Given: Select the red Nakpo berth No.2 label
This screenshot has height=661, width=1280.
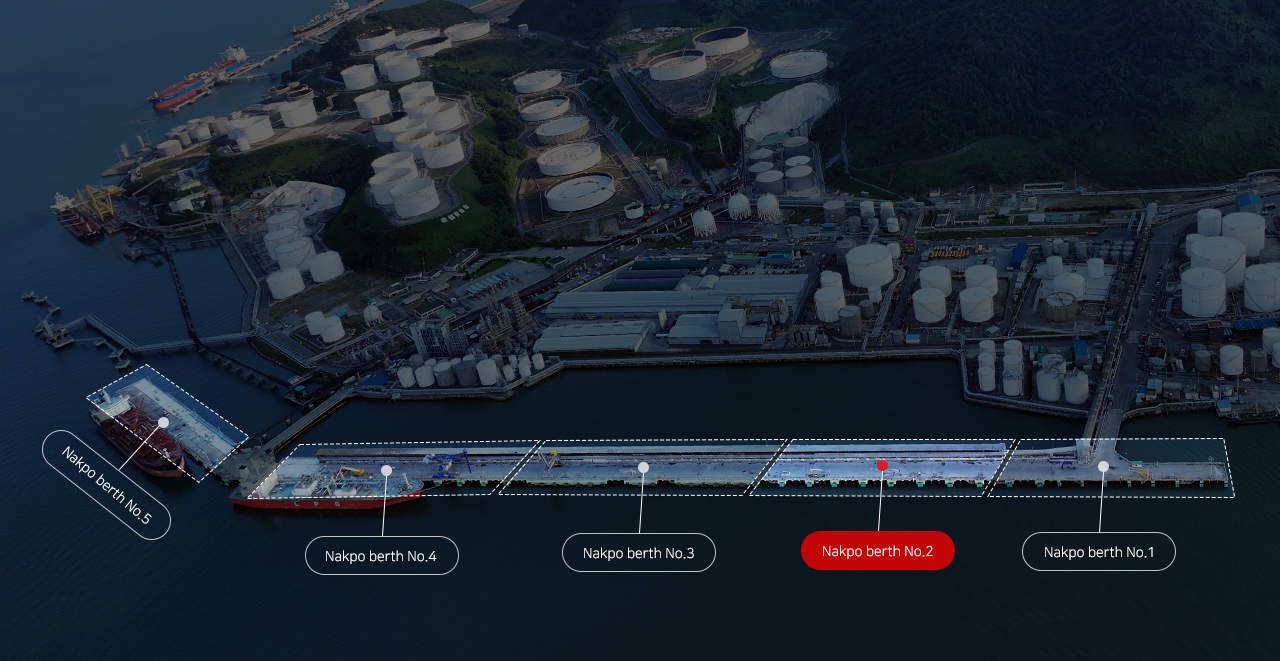Looking at the screenshot, I should [878, 551].
